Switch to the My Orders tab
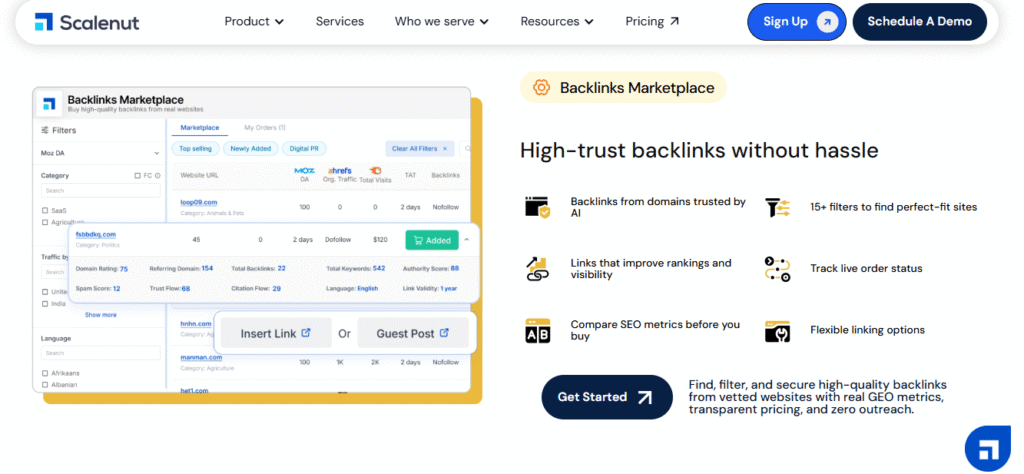Screen dimensions: 1024x474 [265, 128]
